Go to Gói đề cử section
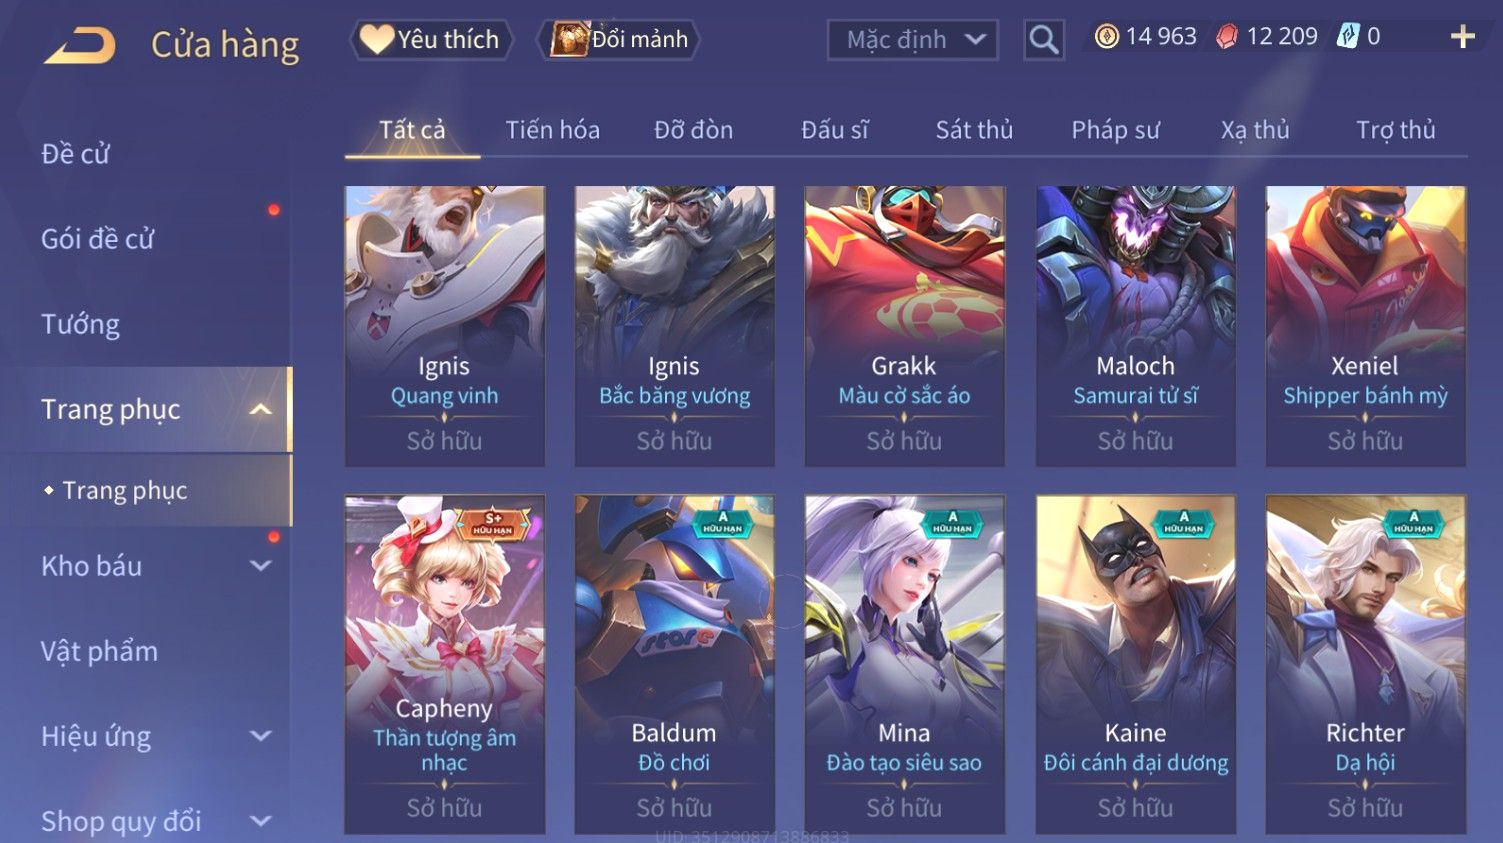This screenshot has height=843, width=1503. coord(98,239)
